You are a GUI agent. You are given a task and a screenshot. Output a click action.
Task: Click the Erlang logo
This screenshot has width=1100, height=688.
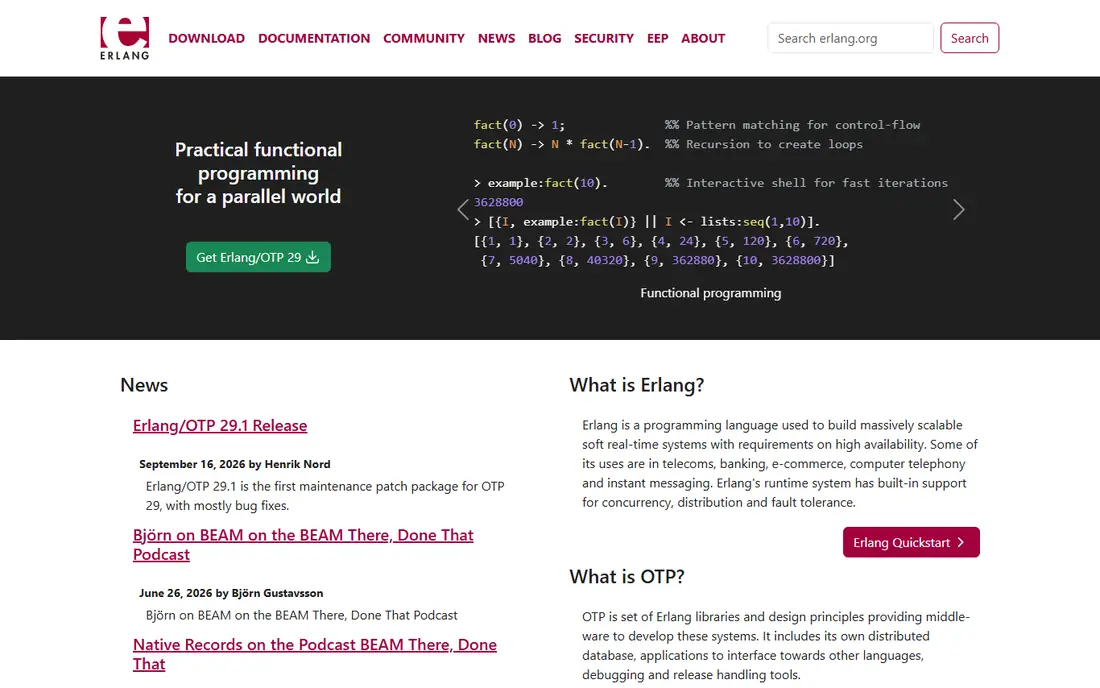(x=125, y=39)
